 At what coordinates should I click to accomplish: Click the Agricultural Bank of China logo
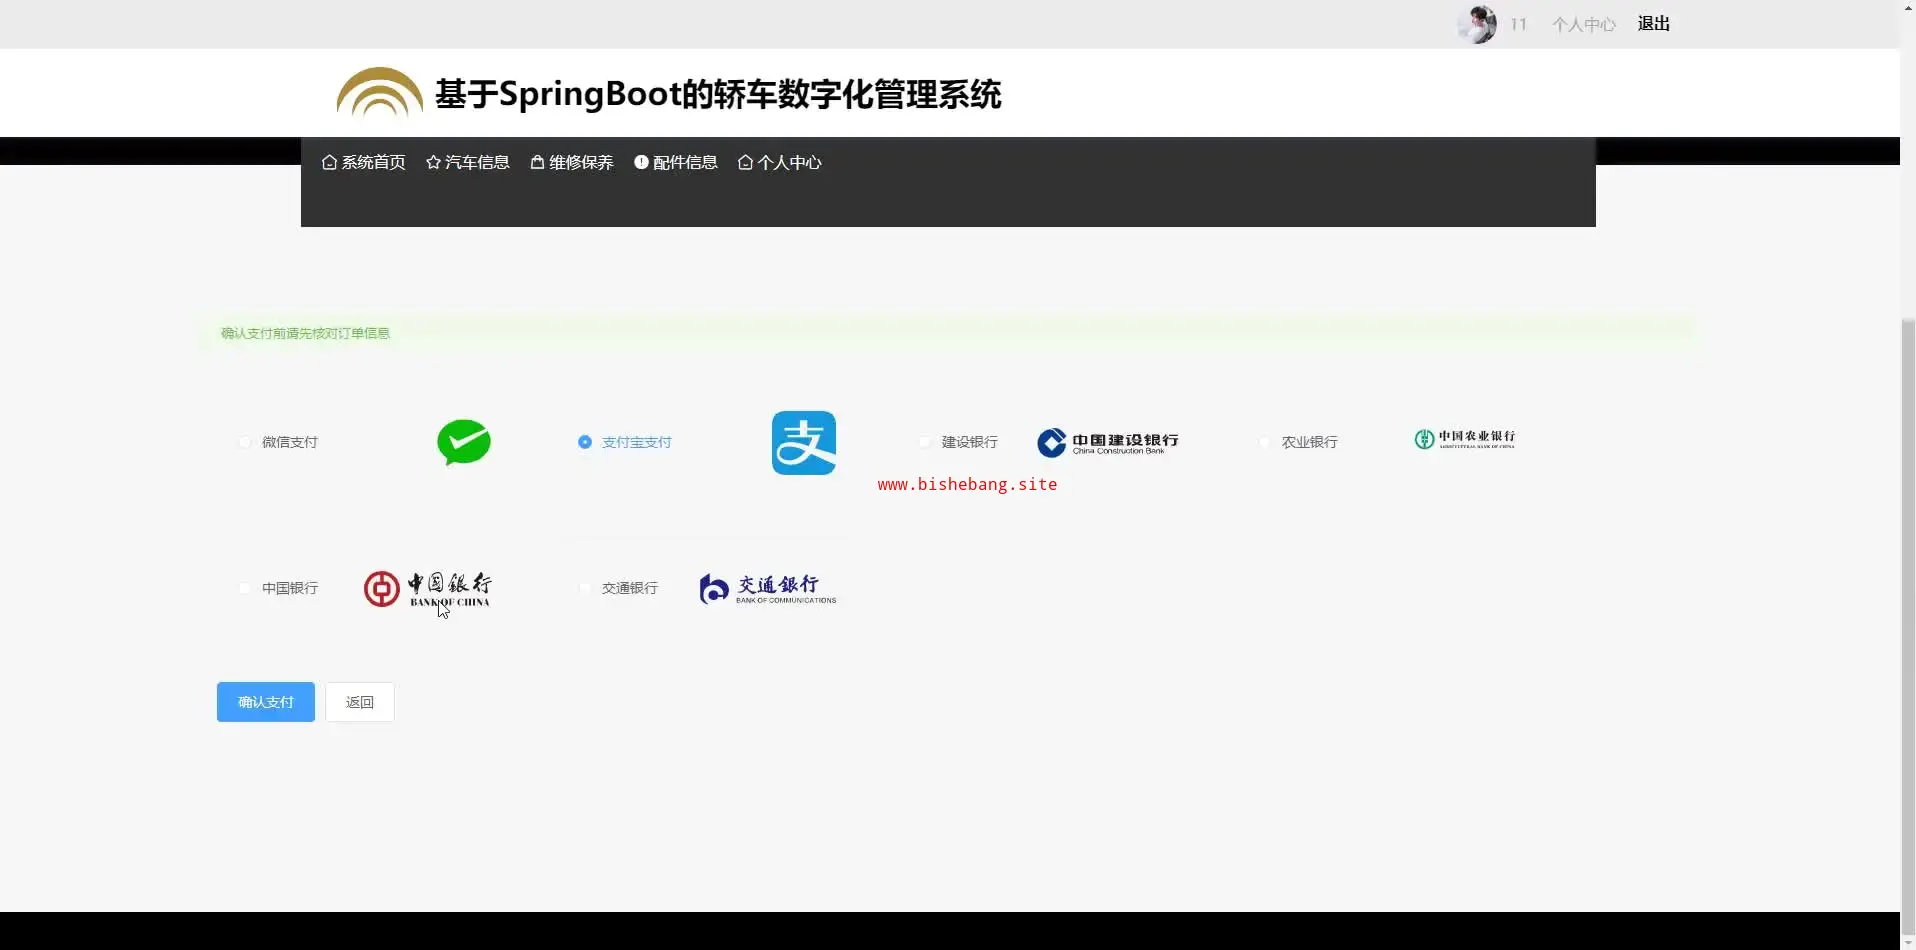tap(1465, 439)
